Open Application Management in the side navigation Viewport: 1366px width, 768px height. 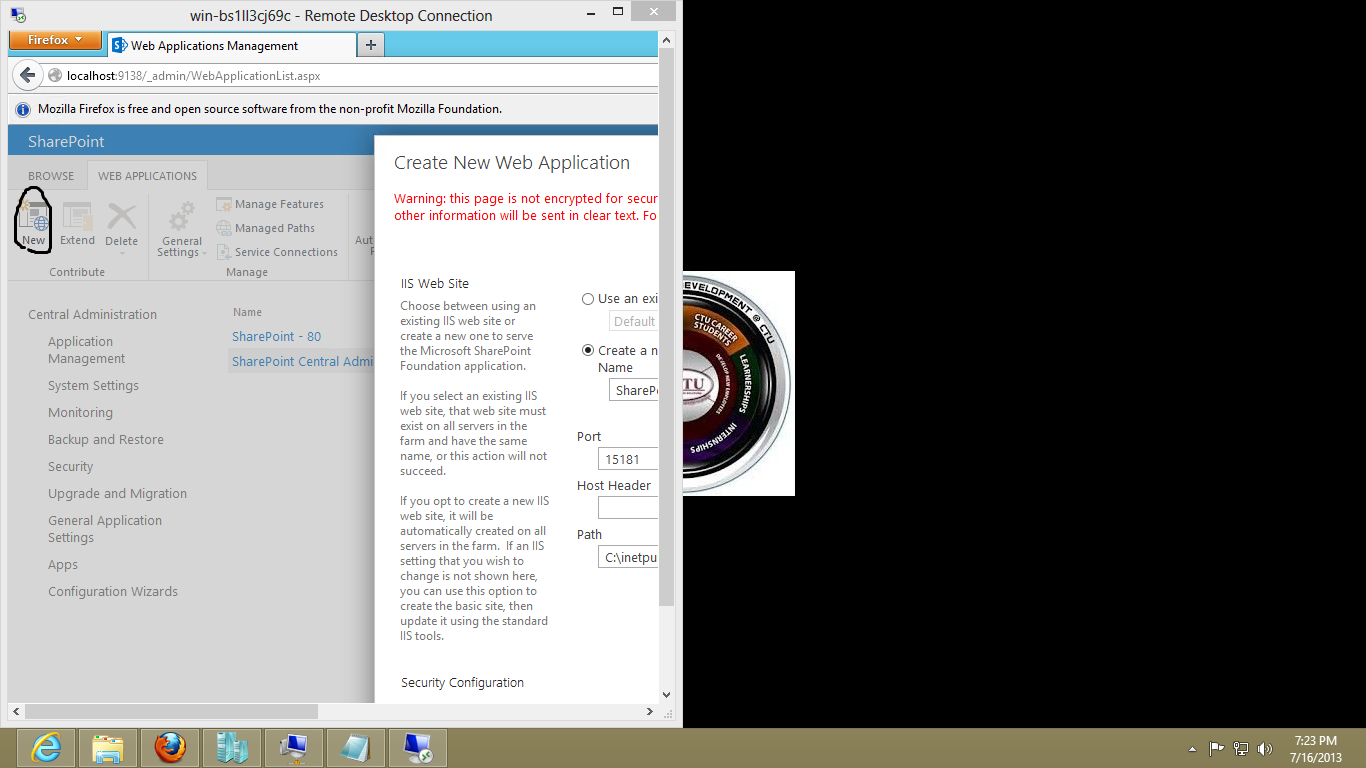click(x=86, y=350)
